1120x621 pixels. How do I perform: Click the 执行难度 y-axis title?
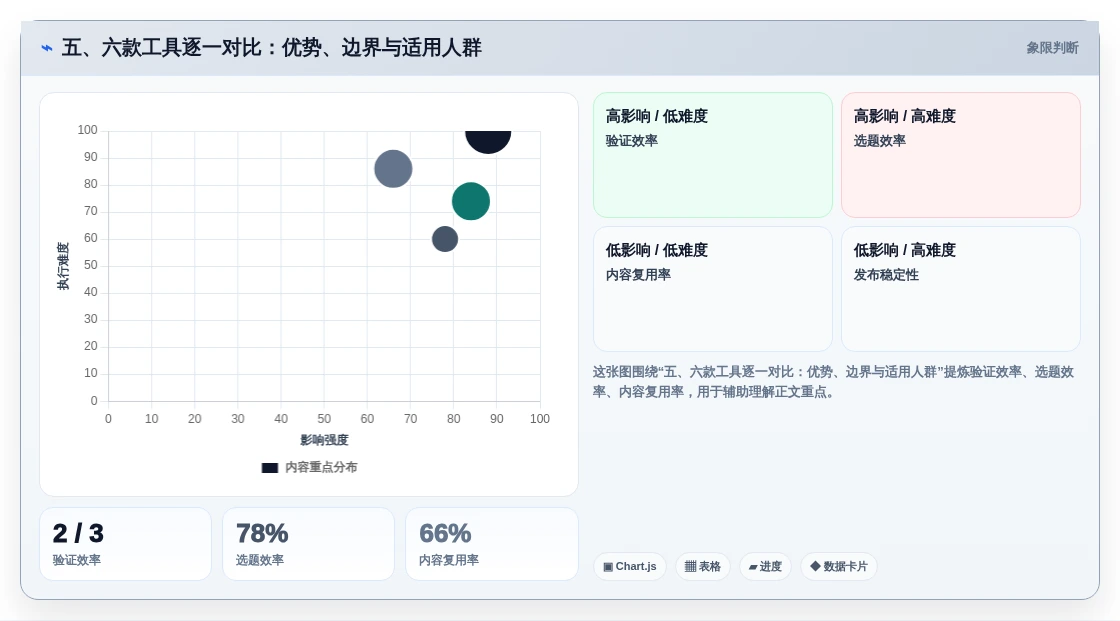click(x=63, y=266)
